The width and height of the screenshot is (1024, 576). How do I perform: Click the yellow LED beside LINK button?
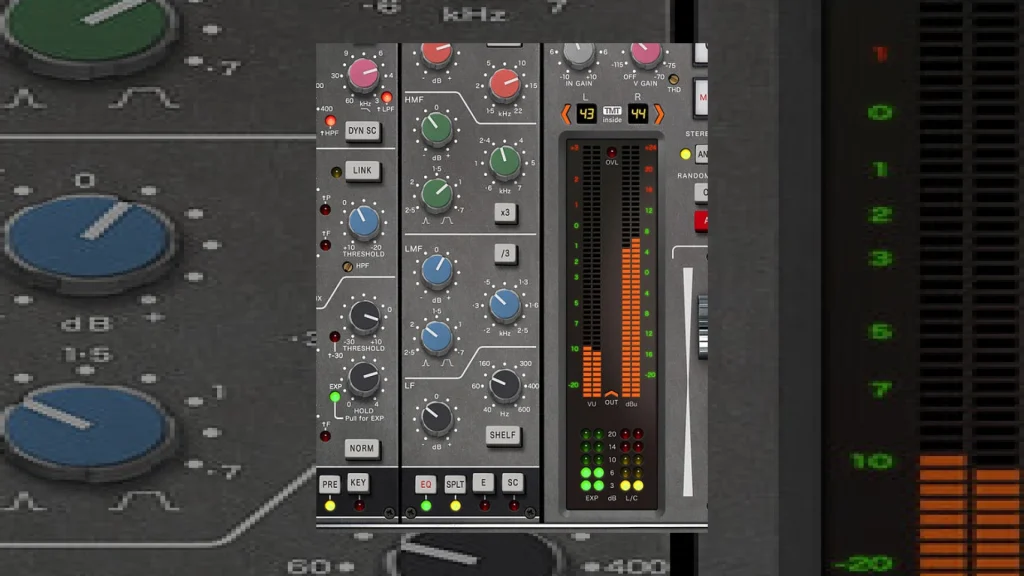coord(336,172)
